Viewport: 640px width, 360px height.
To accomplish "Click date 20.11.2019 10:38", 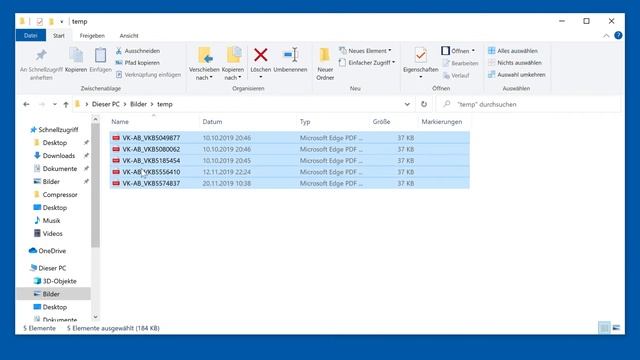I will (x=227, y=184).
